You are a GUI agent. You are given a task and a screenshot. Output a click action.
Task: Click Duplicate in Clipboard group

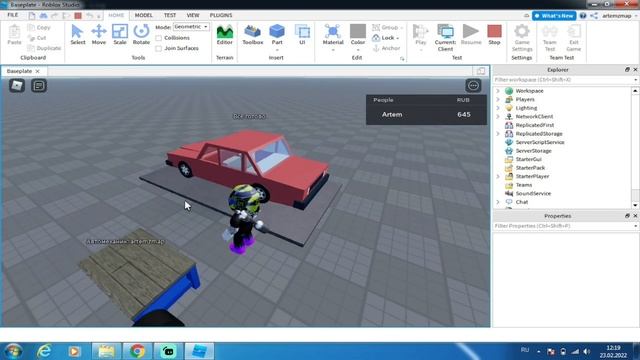point(44,48)
